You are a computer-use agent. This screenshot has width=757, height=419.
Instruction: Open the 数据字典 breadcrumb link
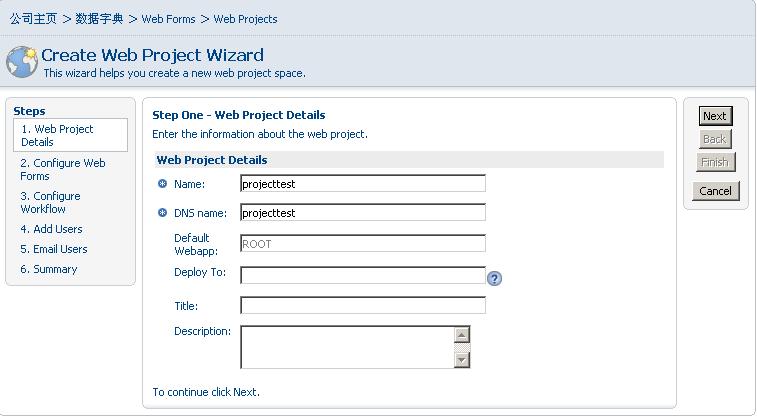pos(99,19)
